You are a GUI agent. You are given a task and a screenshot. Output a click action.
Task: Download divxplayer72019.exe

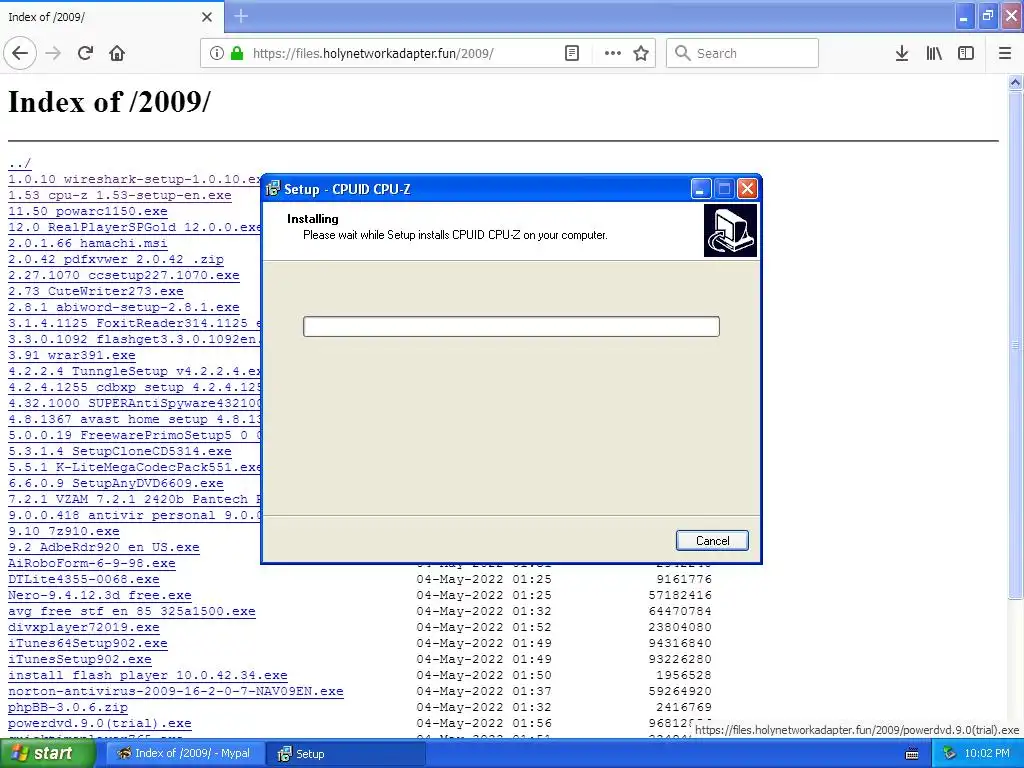(x=84, y=627)
